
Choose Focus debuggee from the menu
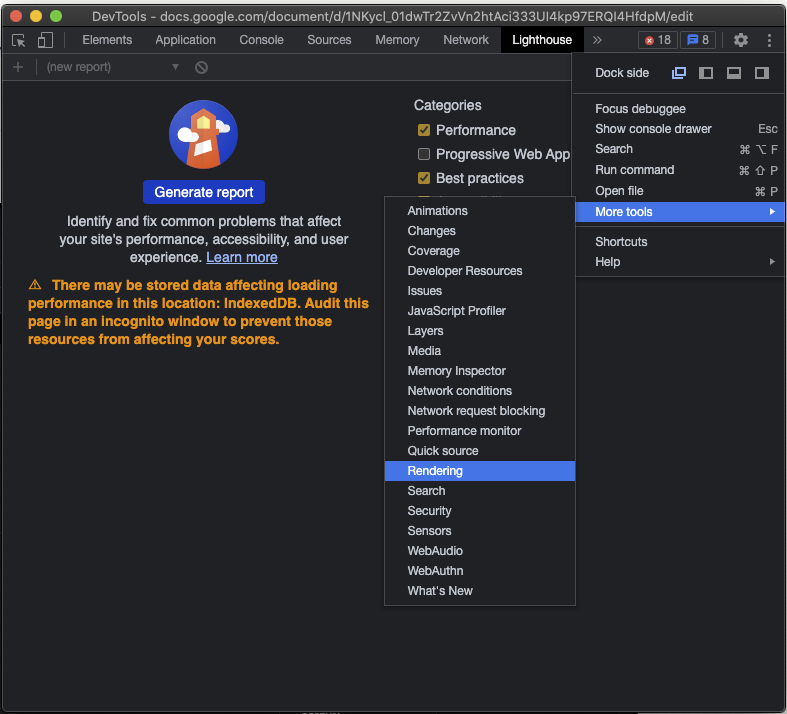[680, 109]
